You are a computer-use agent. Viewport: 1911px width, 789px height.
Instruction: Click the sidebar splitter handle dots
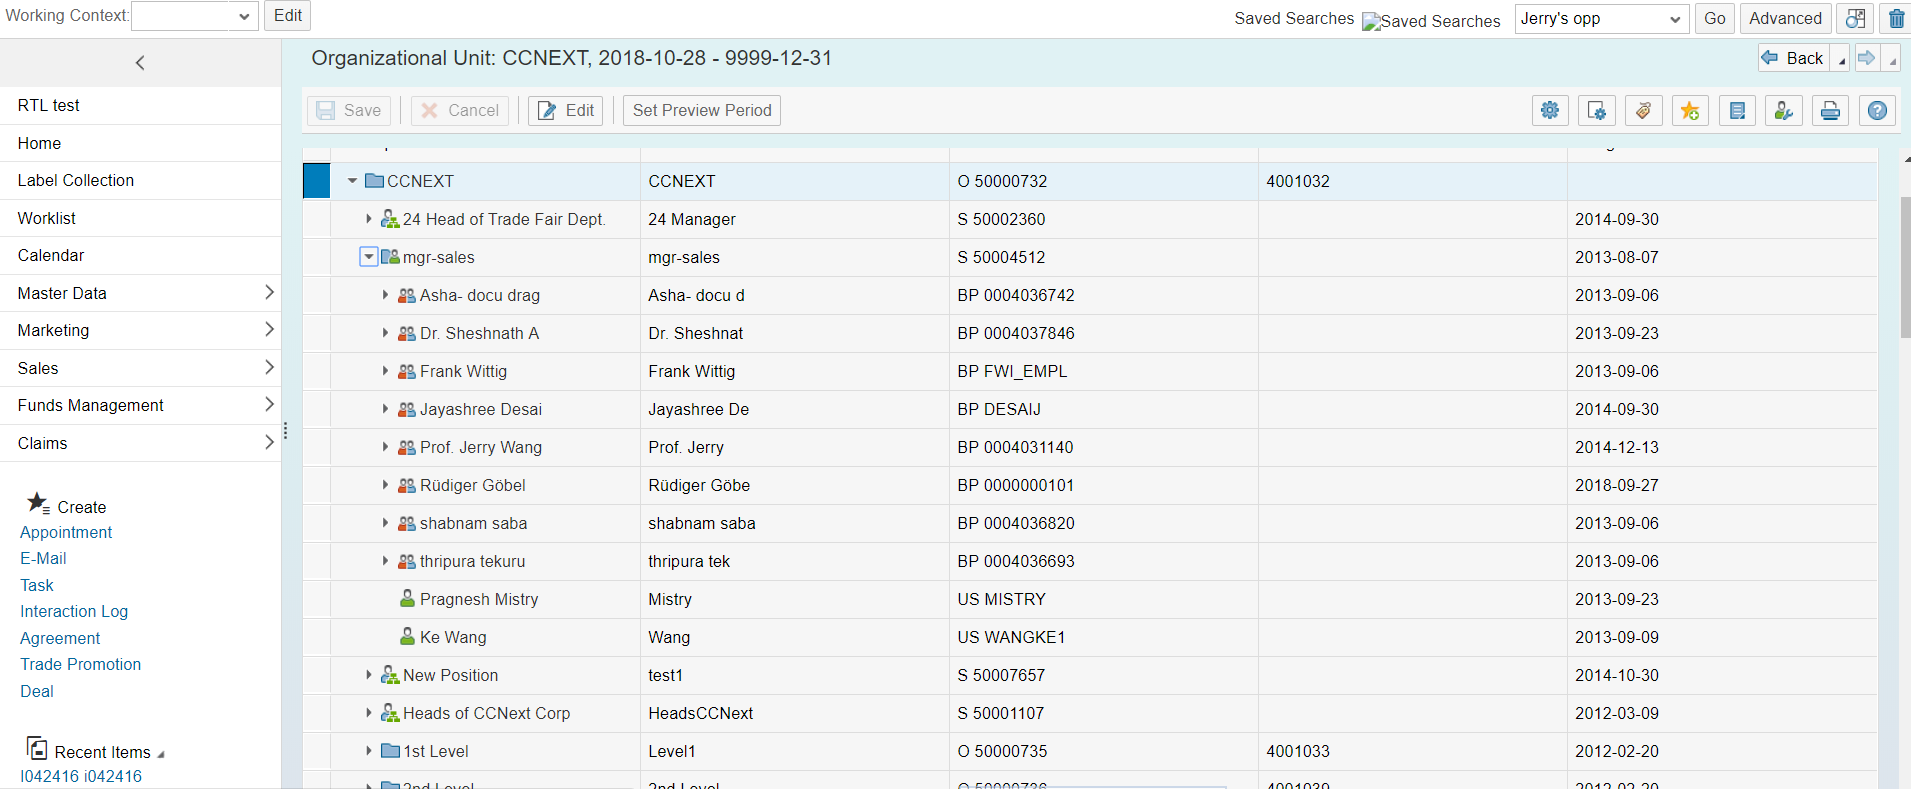tap(285, 431)
